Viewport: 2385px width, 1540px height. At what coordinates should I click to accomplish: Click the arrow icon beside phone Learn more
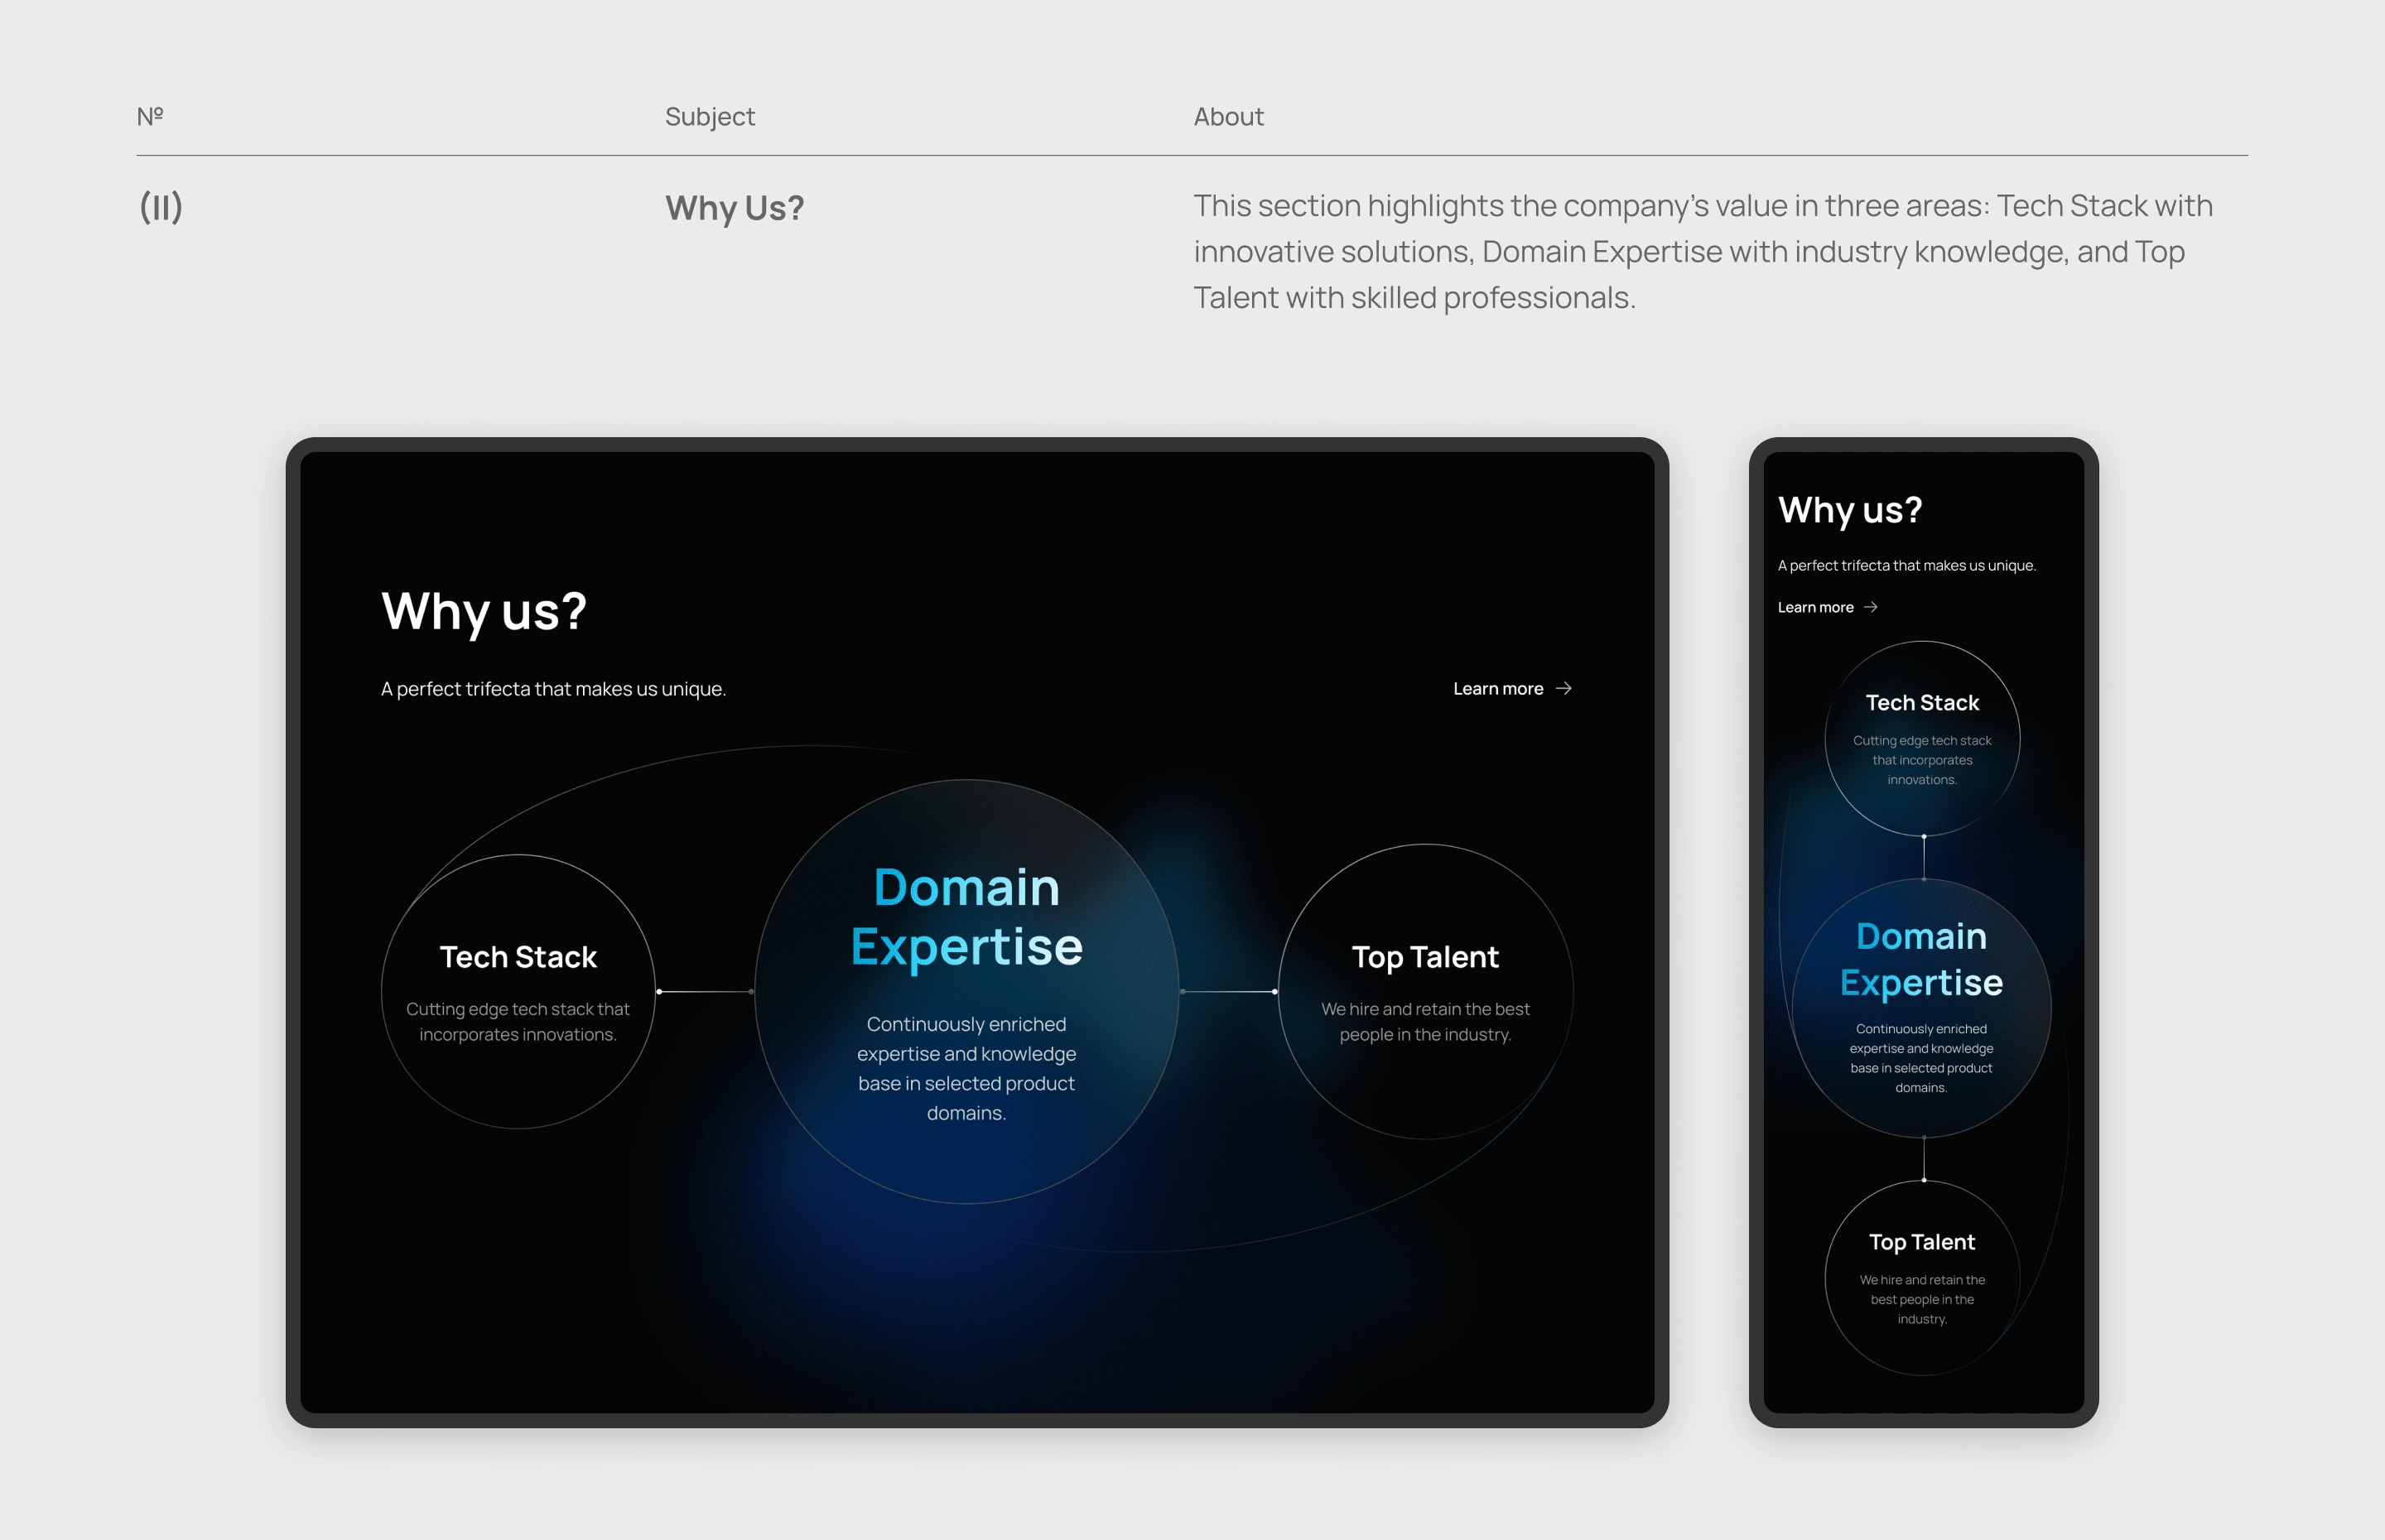click(1871, 607)
